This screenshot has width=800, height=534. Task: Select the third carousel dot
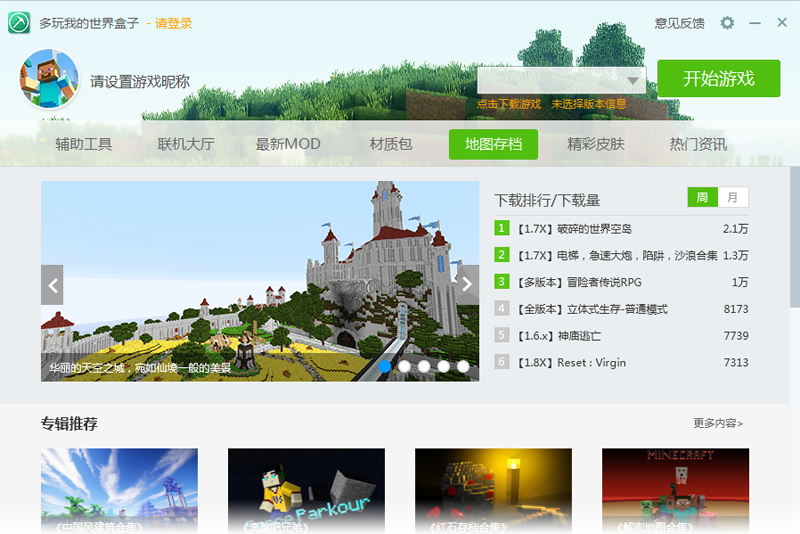point(424,366)
